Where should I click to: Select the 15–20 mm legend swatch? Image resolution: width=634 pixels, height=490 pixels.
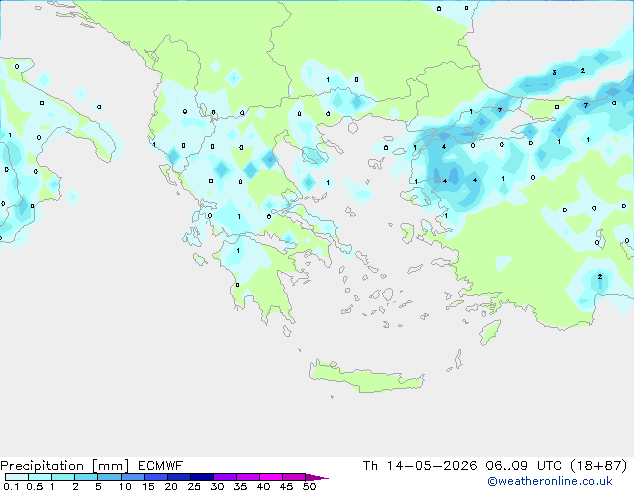(155, 477)
